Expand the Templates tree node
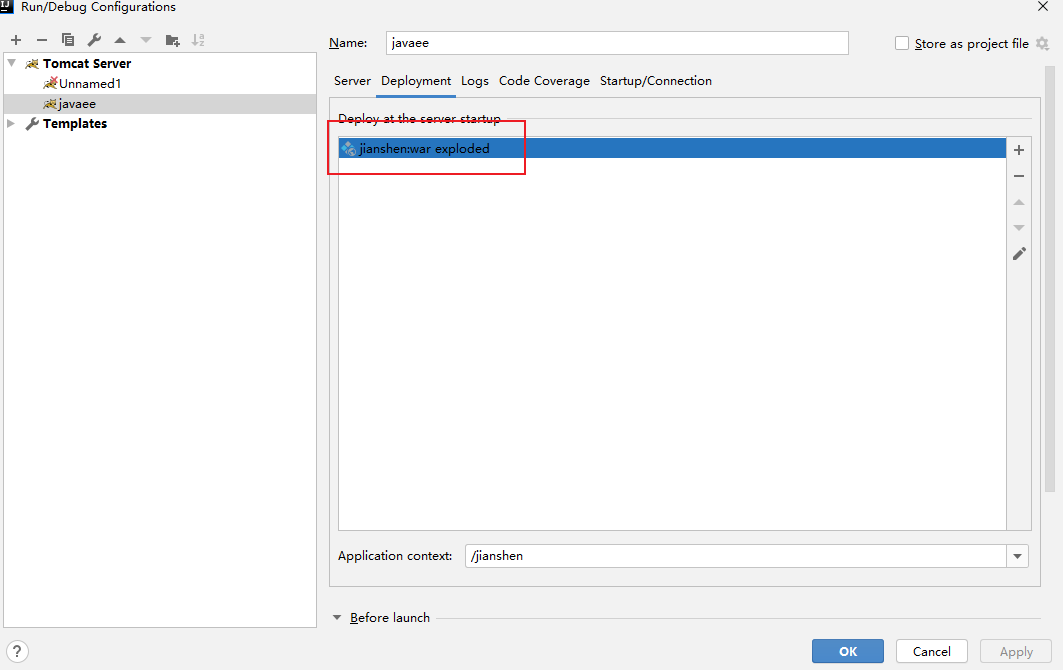 pyautogui.click(x=11, y=123)
